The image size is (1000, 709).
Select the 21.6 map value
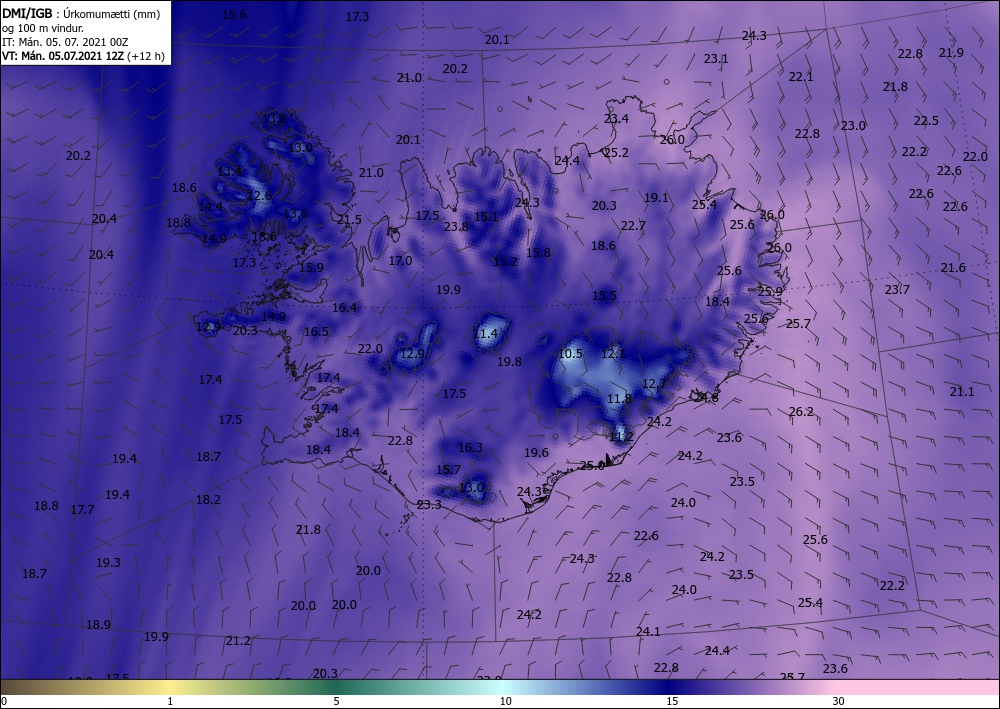click(953, 268)
